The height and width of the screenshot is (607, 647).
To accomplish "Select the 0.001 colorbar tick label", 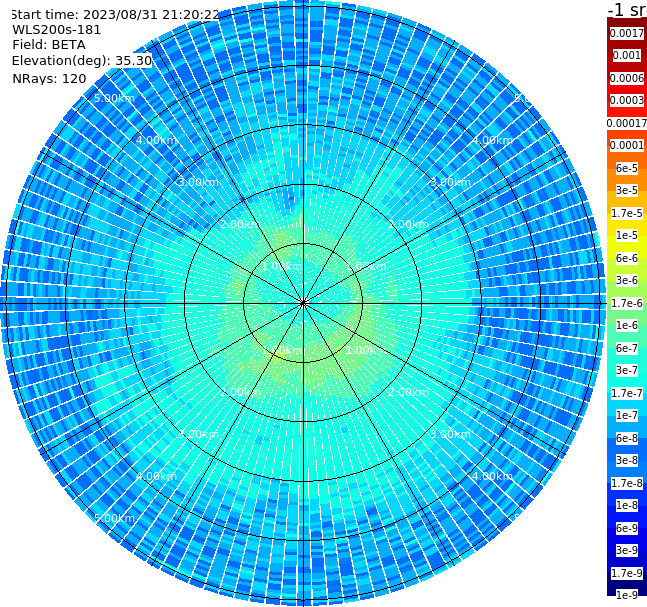I will (x=627, y=55).
